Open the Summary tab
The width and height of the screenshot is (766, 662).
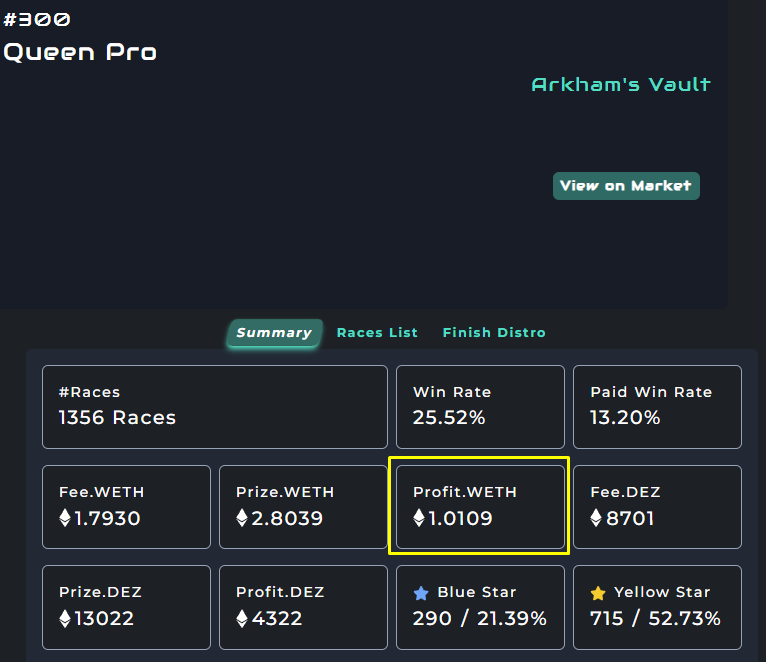[274, 333]
